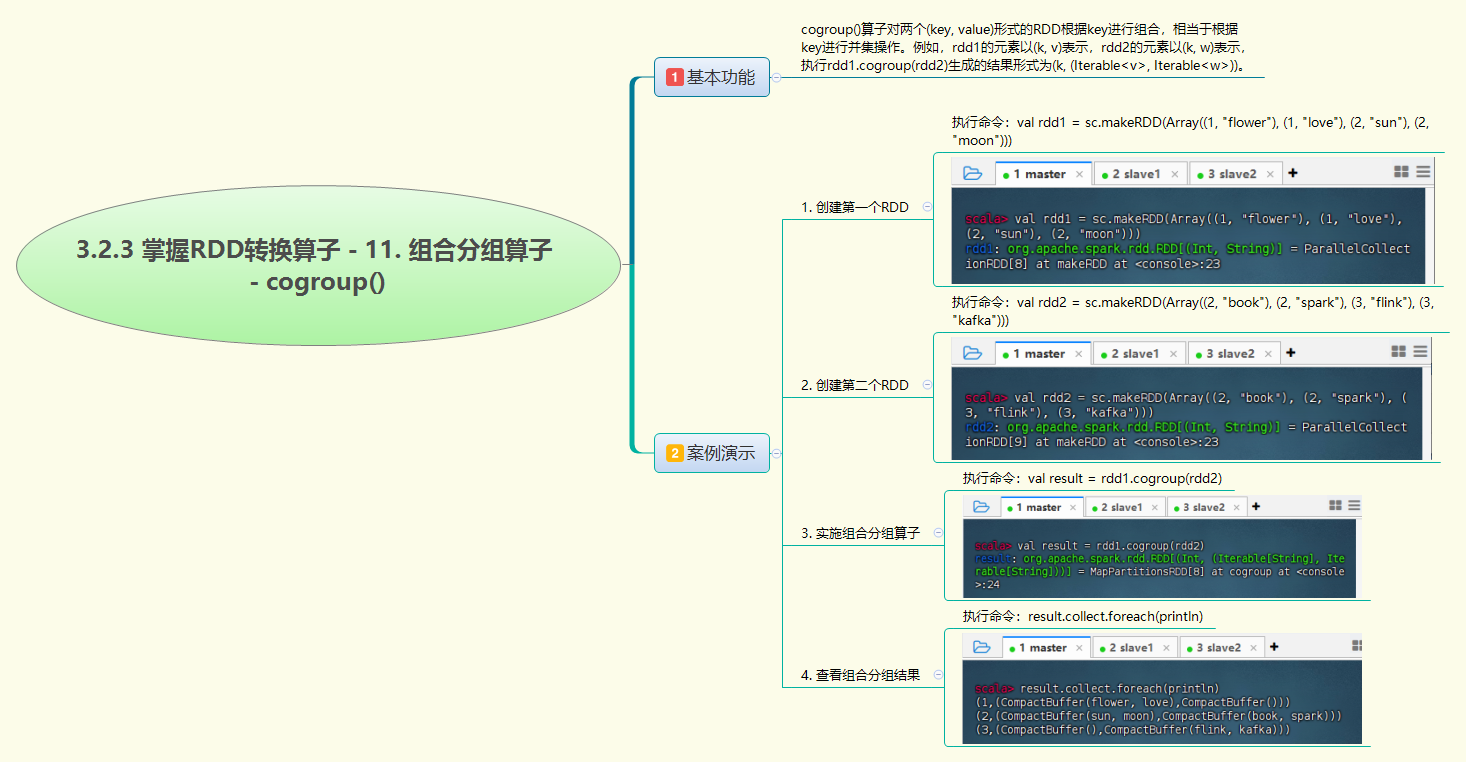
Task: Open folder icon in cogroup result terminal
Action: point(981,507)
